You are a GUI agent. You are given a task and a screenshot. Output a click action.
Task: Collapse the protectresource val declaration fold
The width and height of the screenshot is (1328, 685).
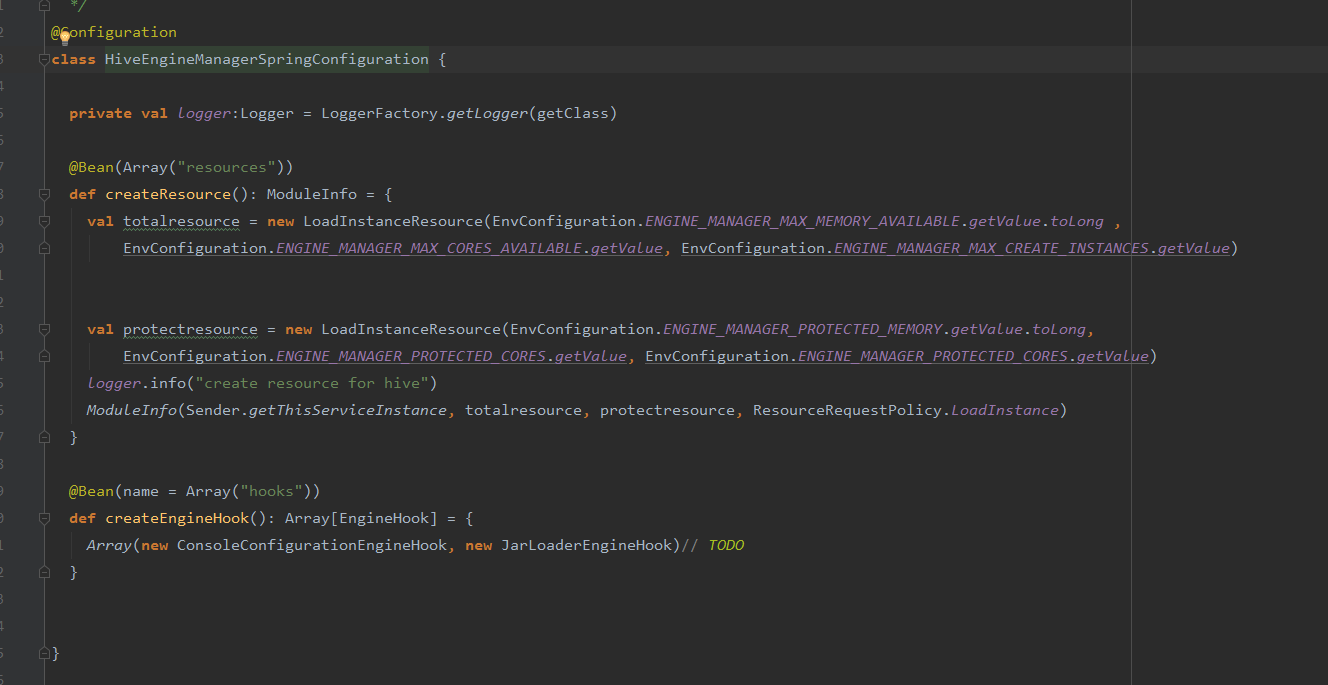(43, 329)
